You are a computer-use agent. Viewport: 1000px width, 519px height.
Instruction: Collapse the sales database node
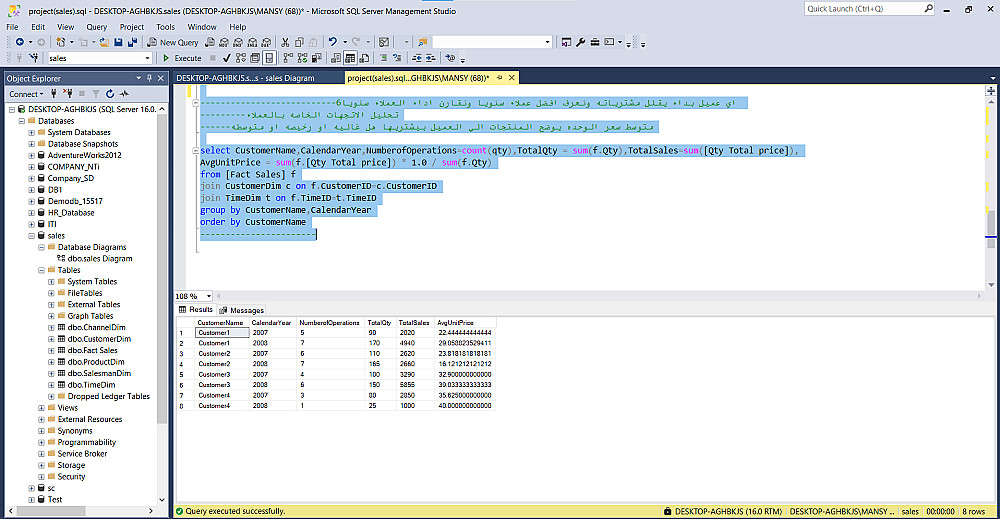click(x=30, y=236)
